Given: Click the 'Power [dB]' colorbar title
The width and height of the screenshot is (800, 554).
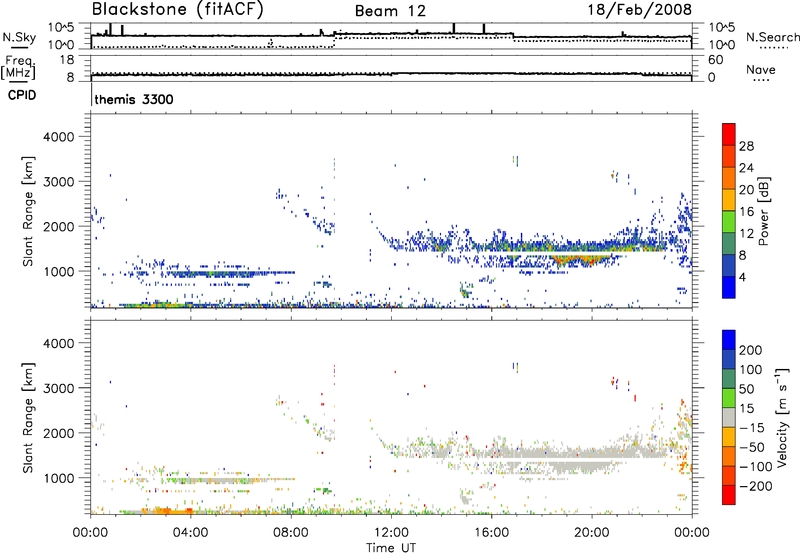Looking at the screenshot, I should point(763,211).
